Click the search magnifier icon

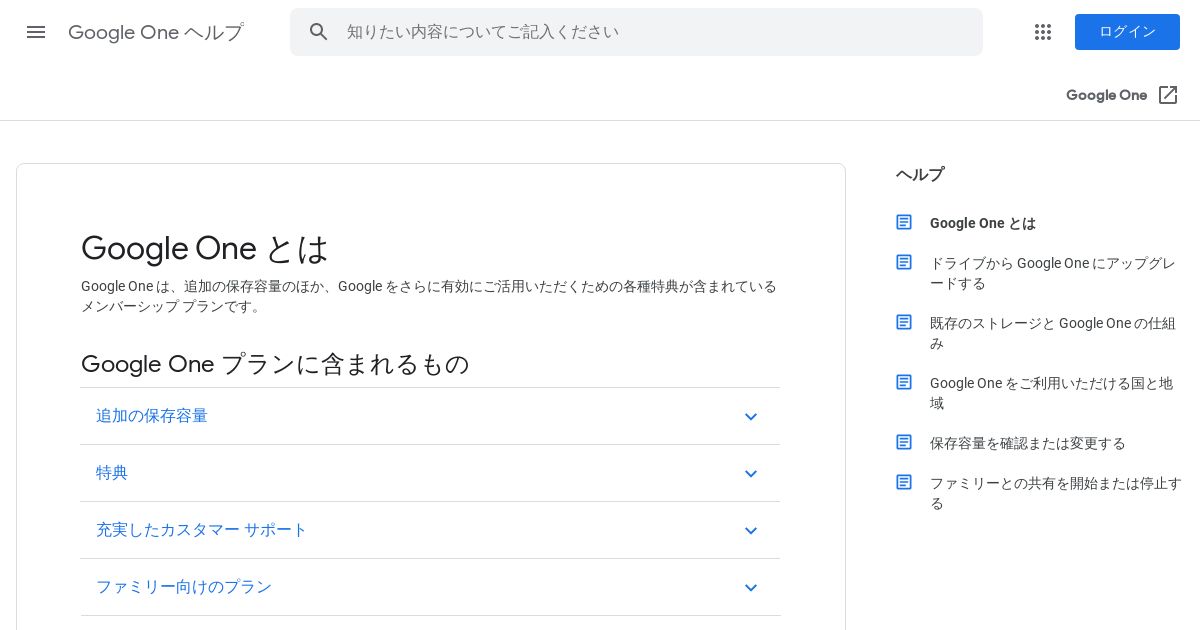pos(319,32)
